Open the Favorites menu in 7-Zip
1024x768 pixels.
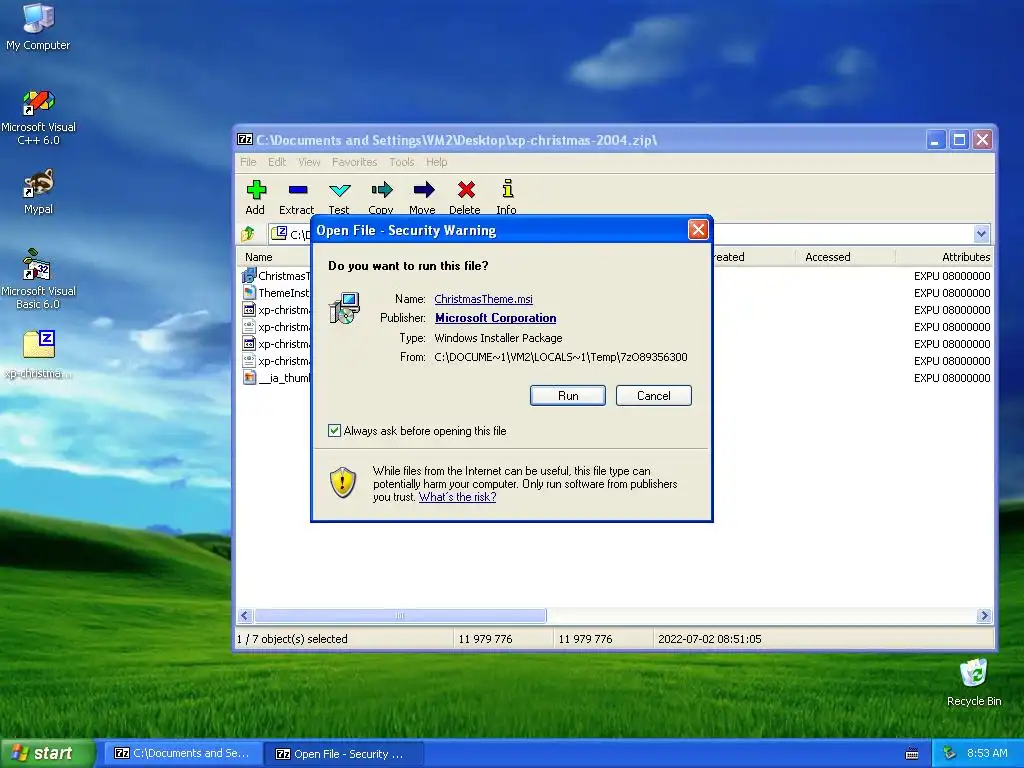tap(355, 162)
